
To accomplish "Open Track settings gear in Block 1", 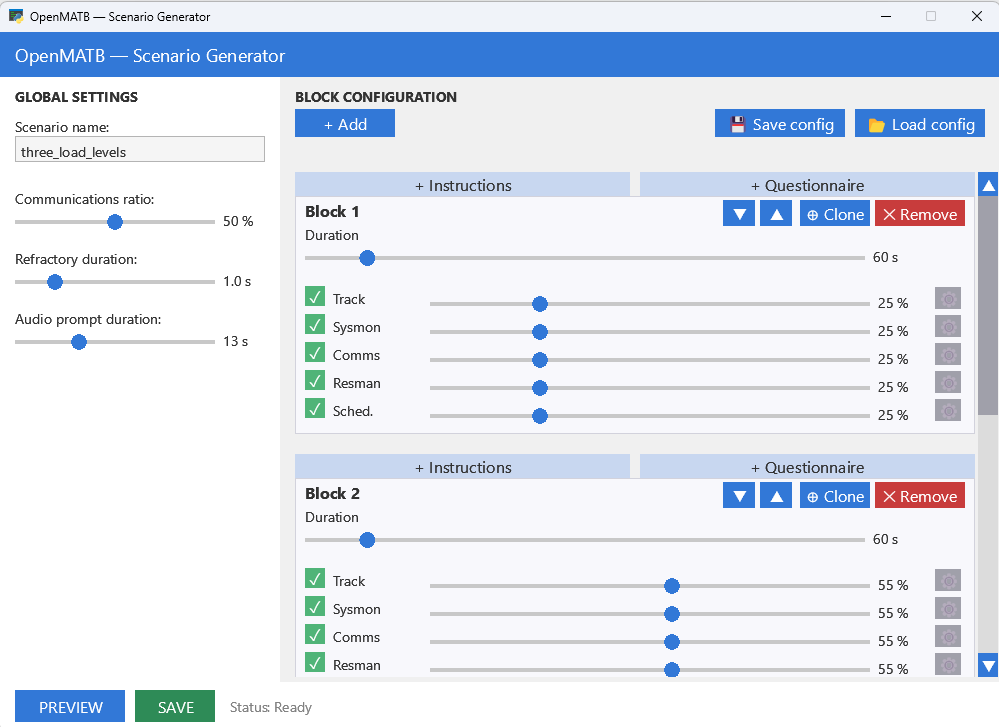I will coord(947,299).
